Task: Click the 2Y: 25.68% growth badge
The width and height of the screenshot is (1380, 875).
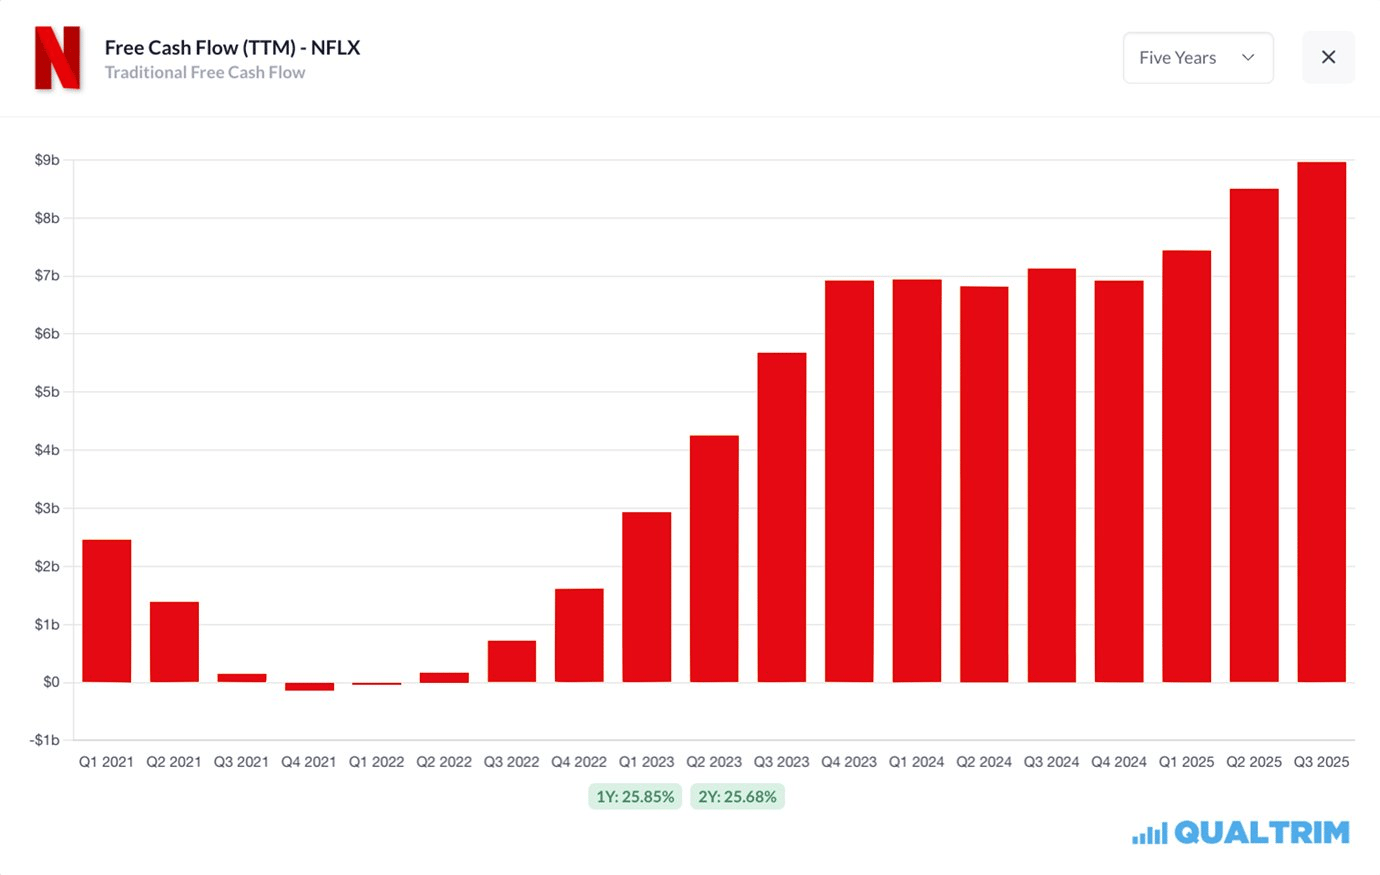Action: pyautogui.click(x=737, y=797)
